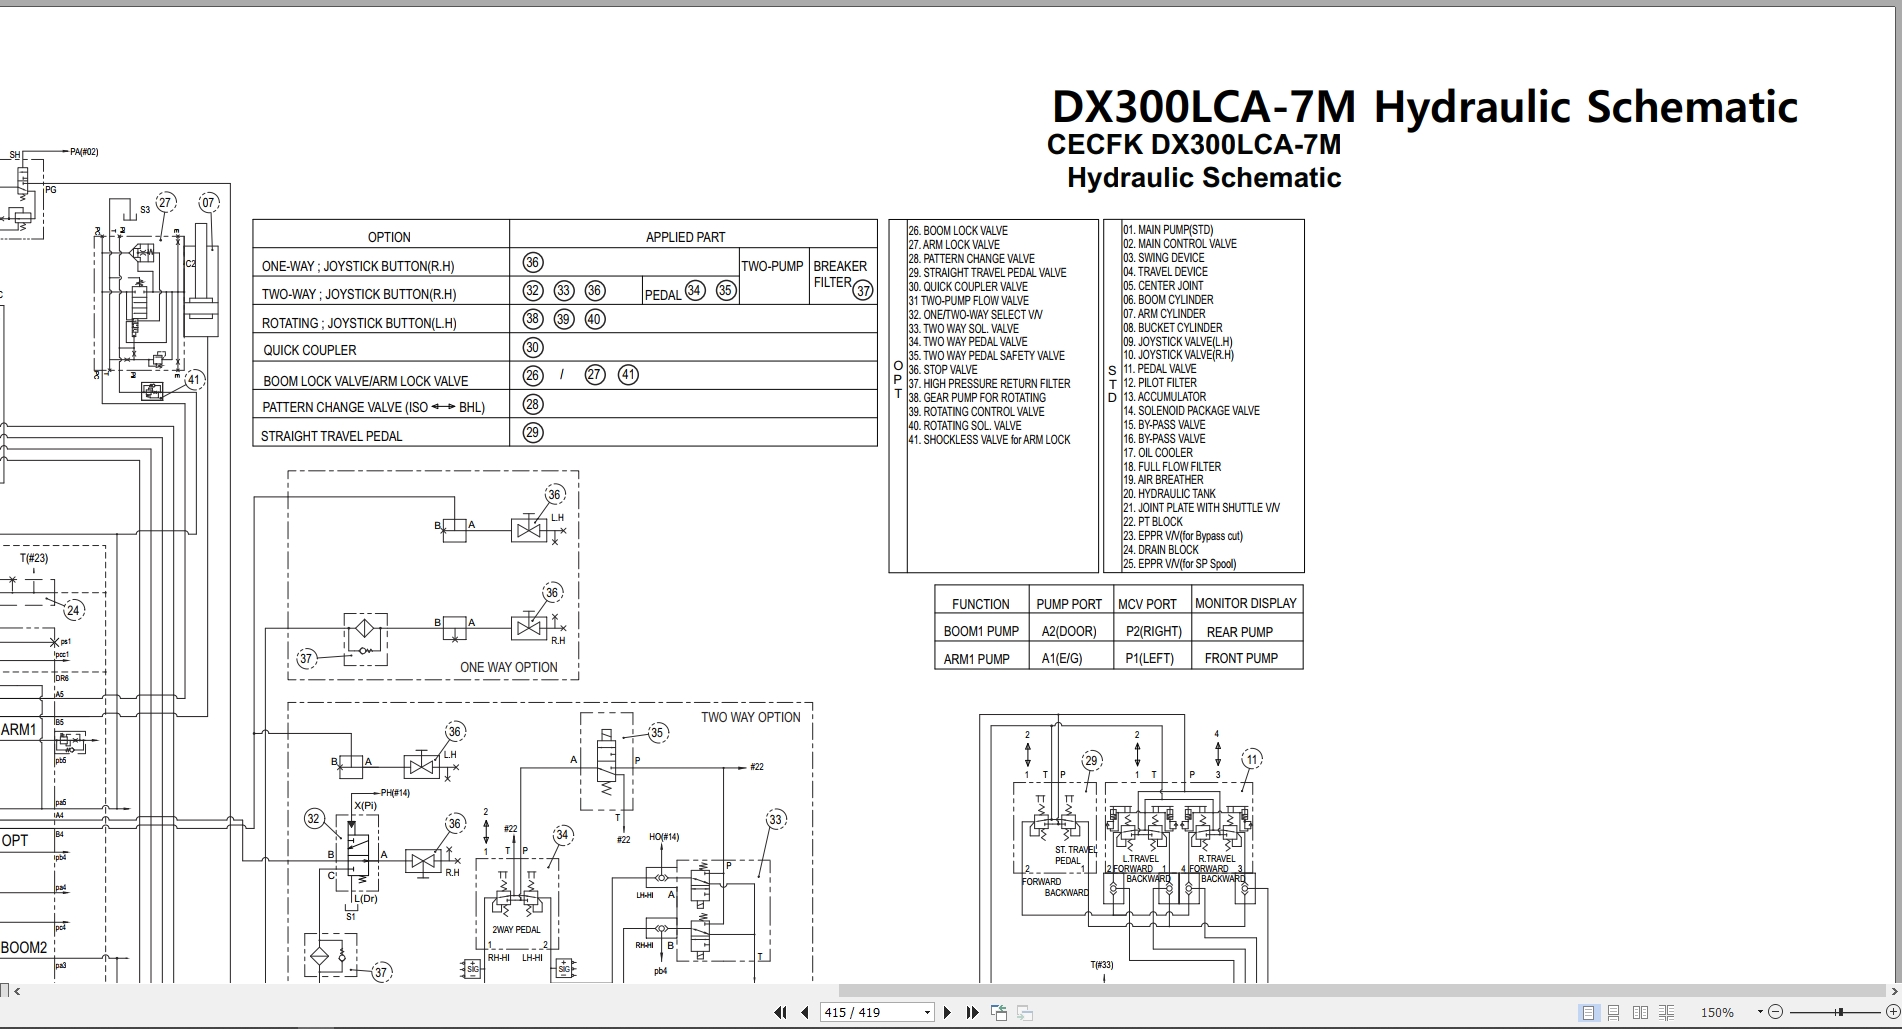The image size is (1902, 1029).
Task: Click 30. QUICK COUPLER VALVE entry
Action: (968, 286)
